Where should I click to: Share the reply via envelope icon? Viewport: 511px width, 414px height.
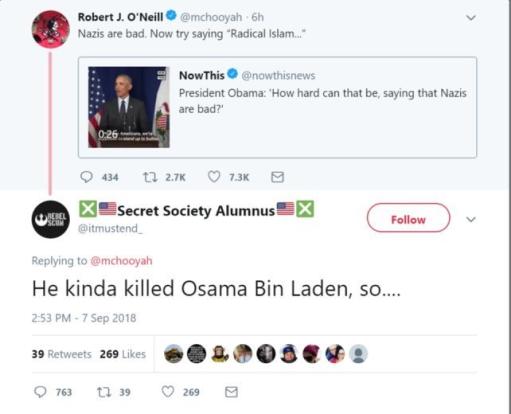231,392
